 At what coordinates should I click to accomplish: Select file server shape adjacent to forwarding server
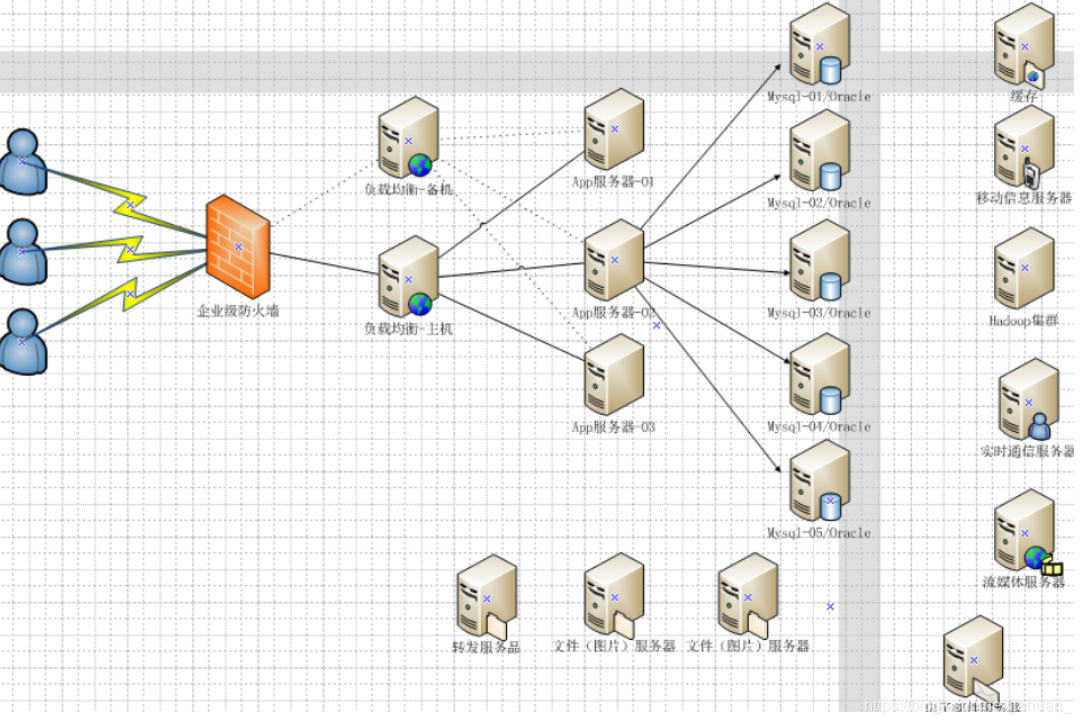point(614,594)
